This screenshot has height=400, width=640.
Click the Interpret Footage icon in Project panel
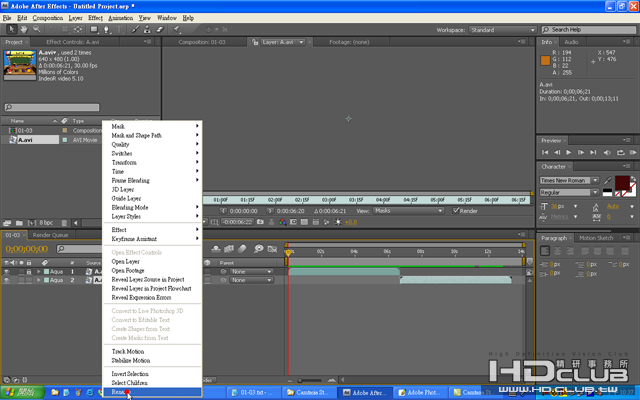point(7,223)
